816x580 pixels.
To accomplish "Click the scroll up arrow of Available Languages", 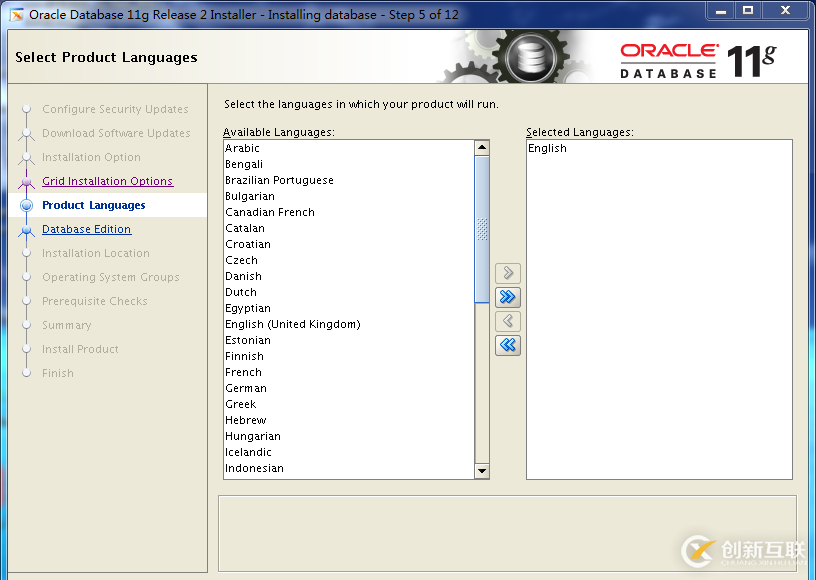I will [x=482, y=148].
